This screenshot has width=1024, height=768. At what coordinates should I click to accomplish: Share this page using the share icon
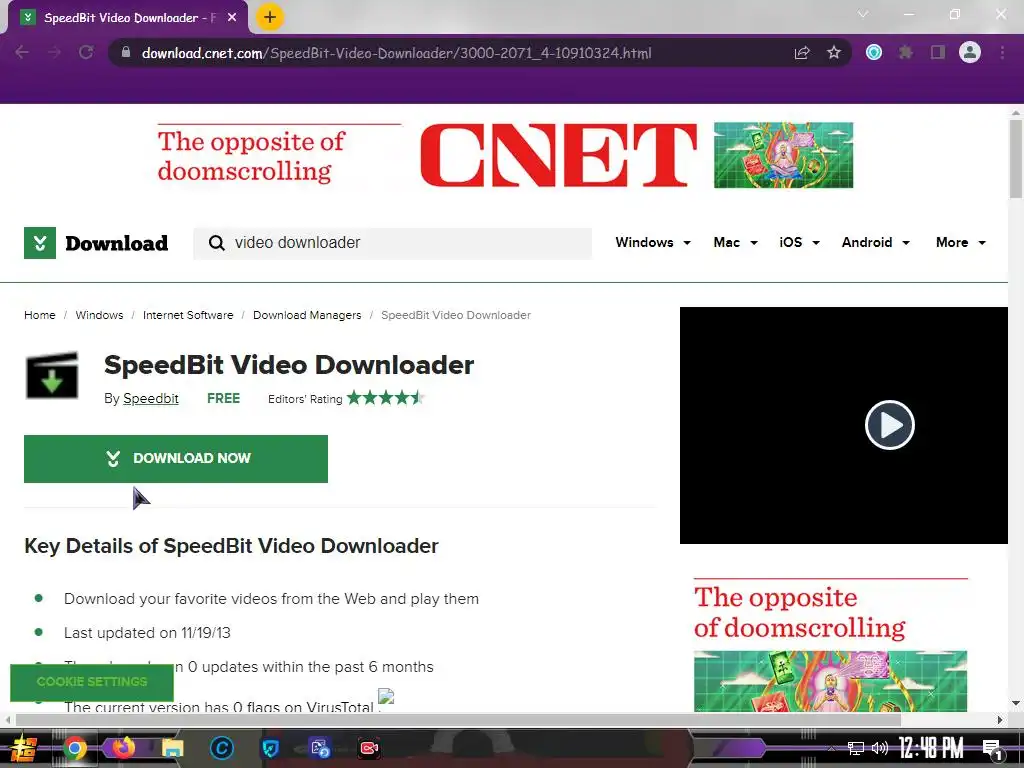(802, 52)
